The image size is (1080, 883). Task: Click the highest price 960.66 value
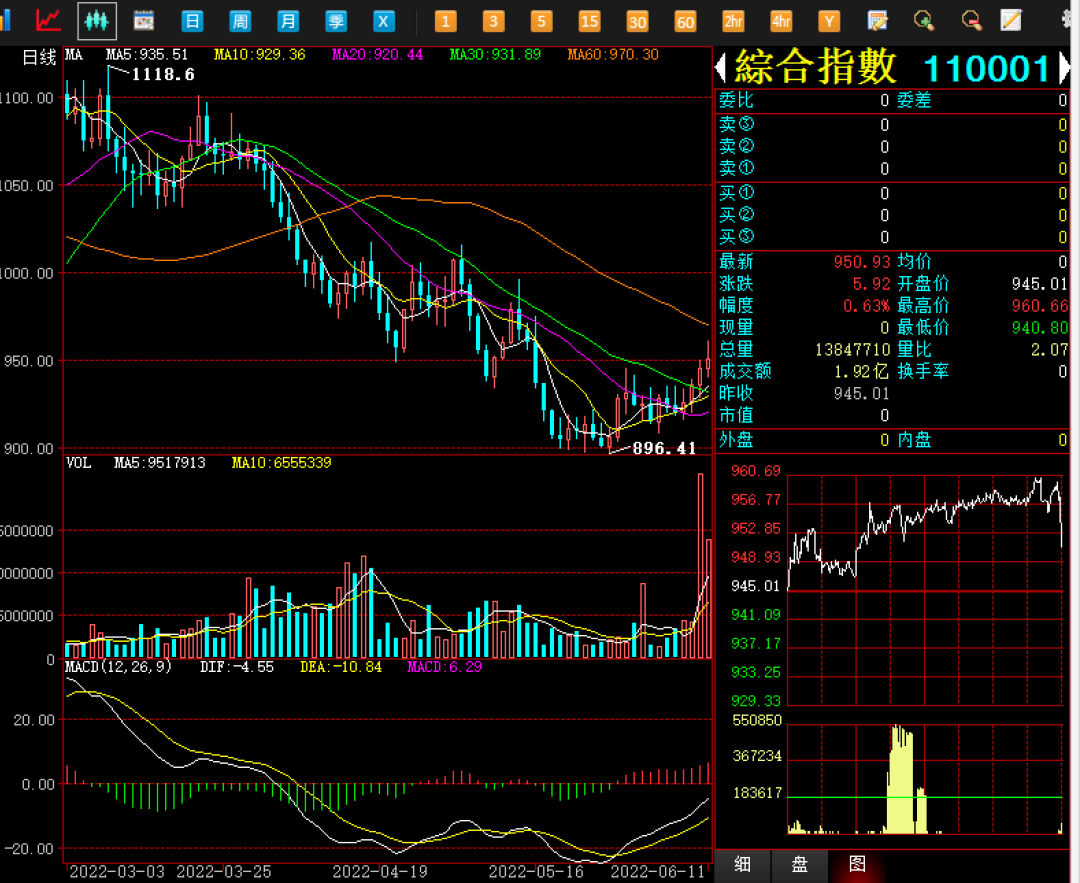pos(1039,306)
